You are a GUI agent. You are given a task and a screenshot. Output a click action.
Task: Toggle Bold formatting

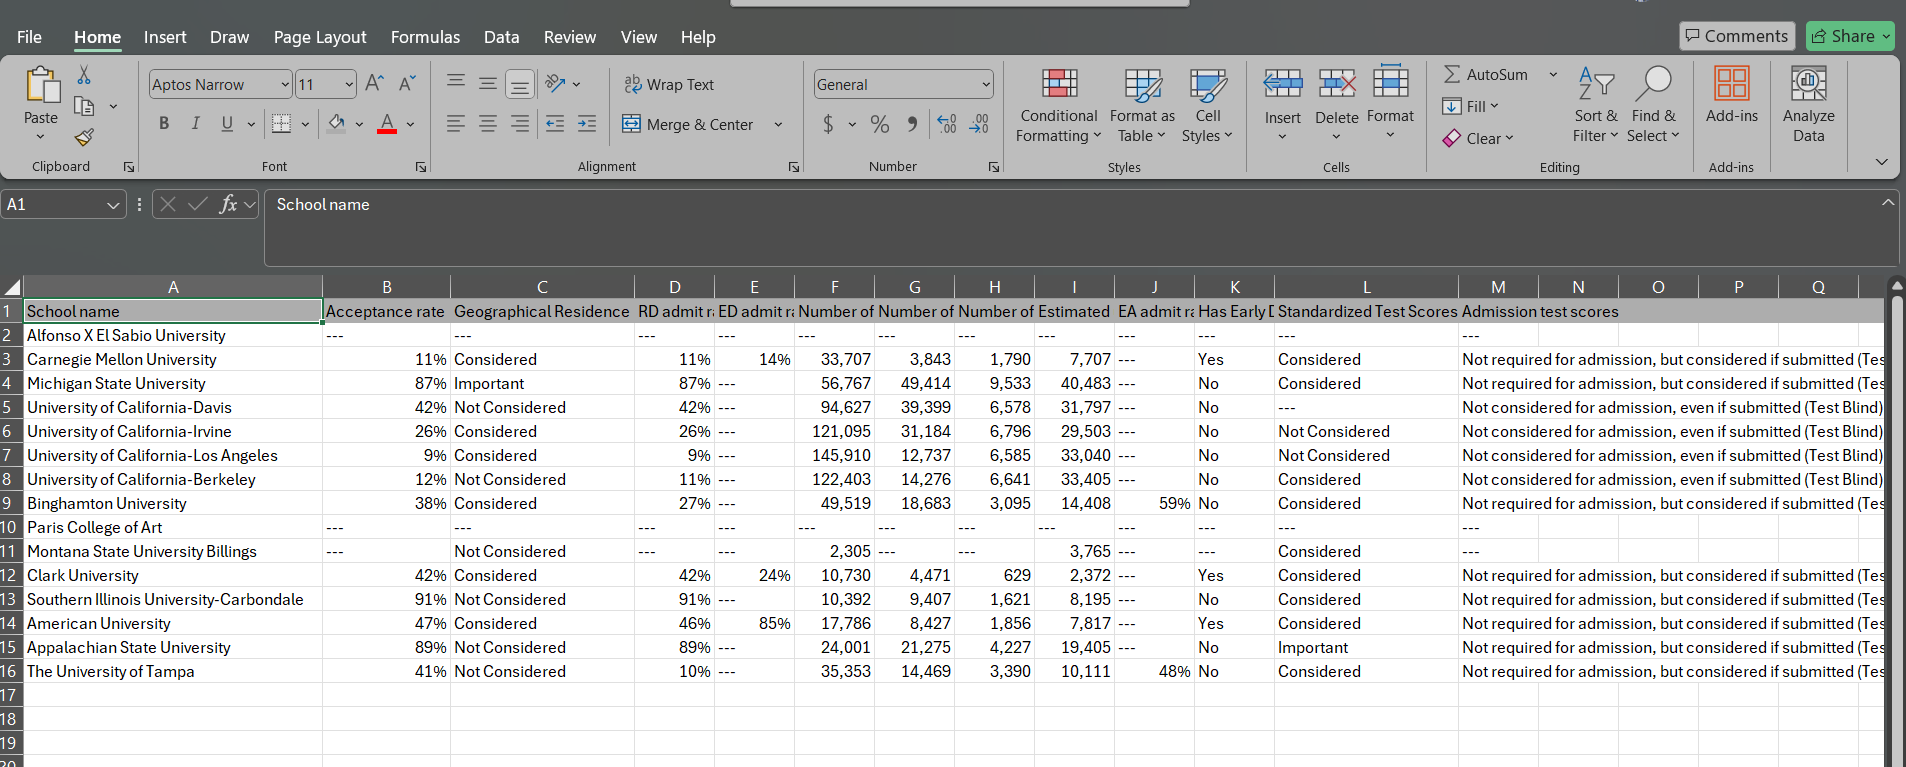[x=164, y=124]
